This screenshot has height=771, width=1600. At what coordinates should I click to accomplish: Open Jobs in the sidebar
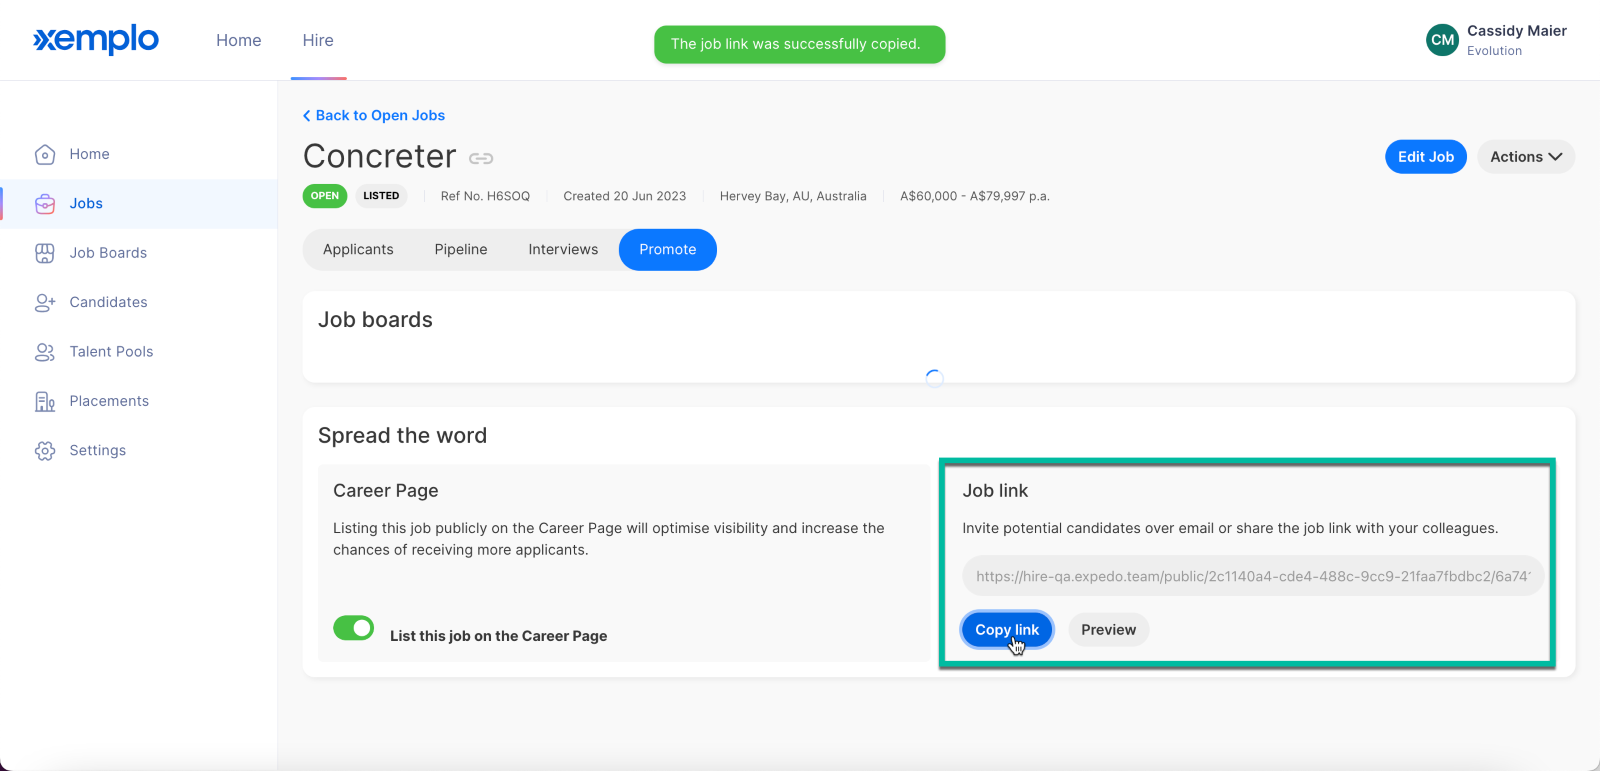pos(139,204)
